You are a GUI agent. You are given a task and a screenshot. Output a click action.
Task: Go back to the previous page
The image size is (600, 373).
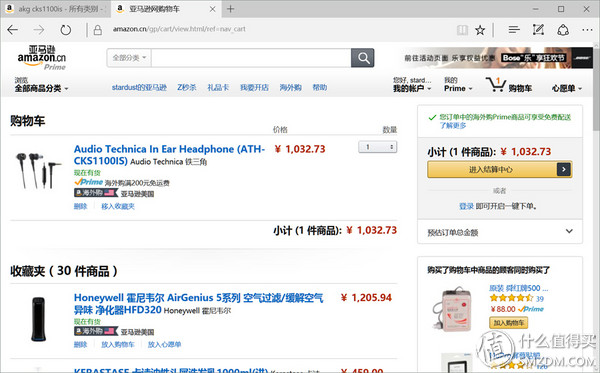13,30
